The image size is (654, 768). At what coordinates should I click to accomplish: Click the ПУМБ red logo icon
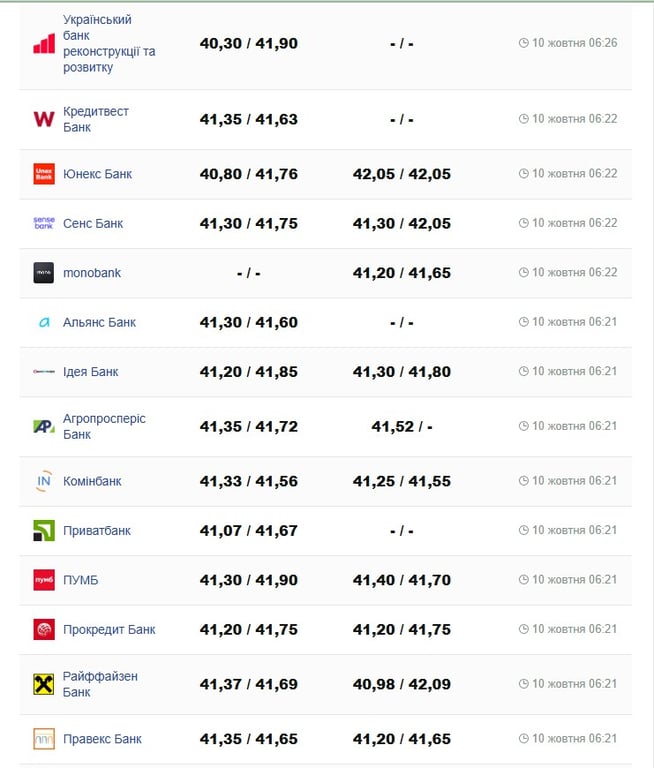click(x=44, y=580)
